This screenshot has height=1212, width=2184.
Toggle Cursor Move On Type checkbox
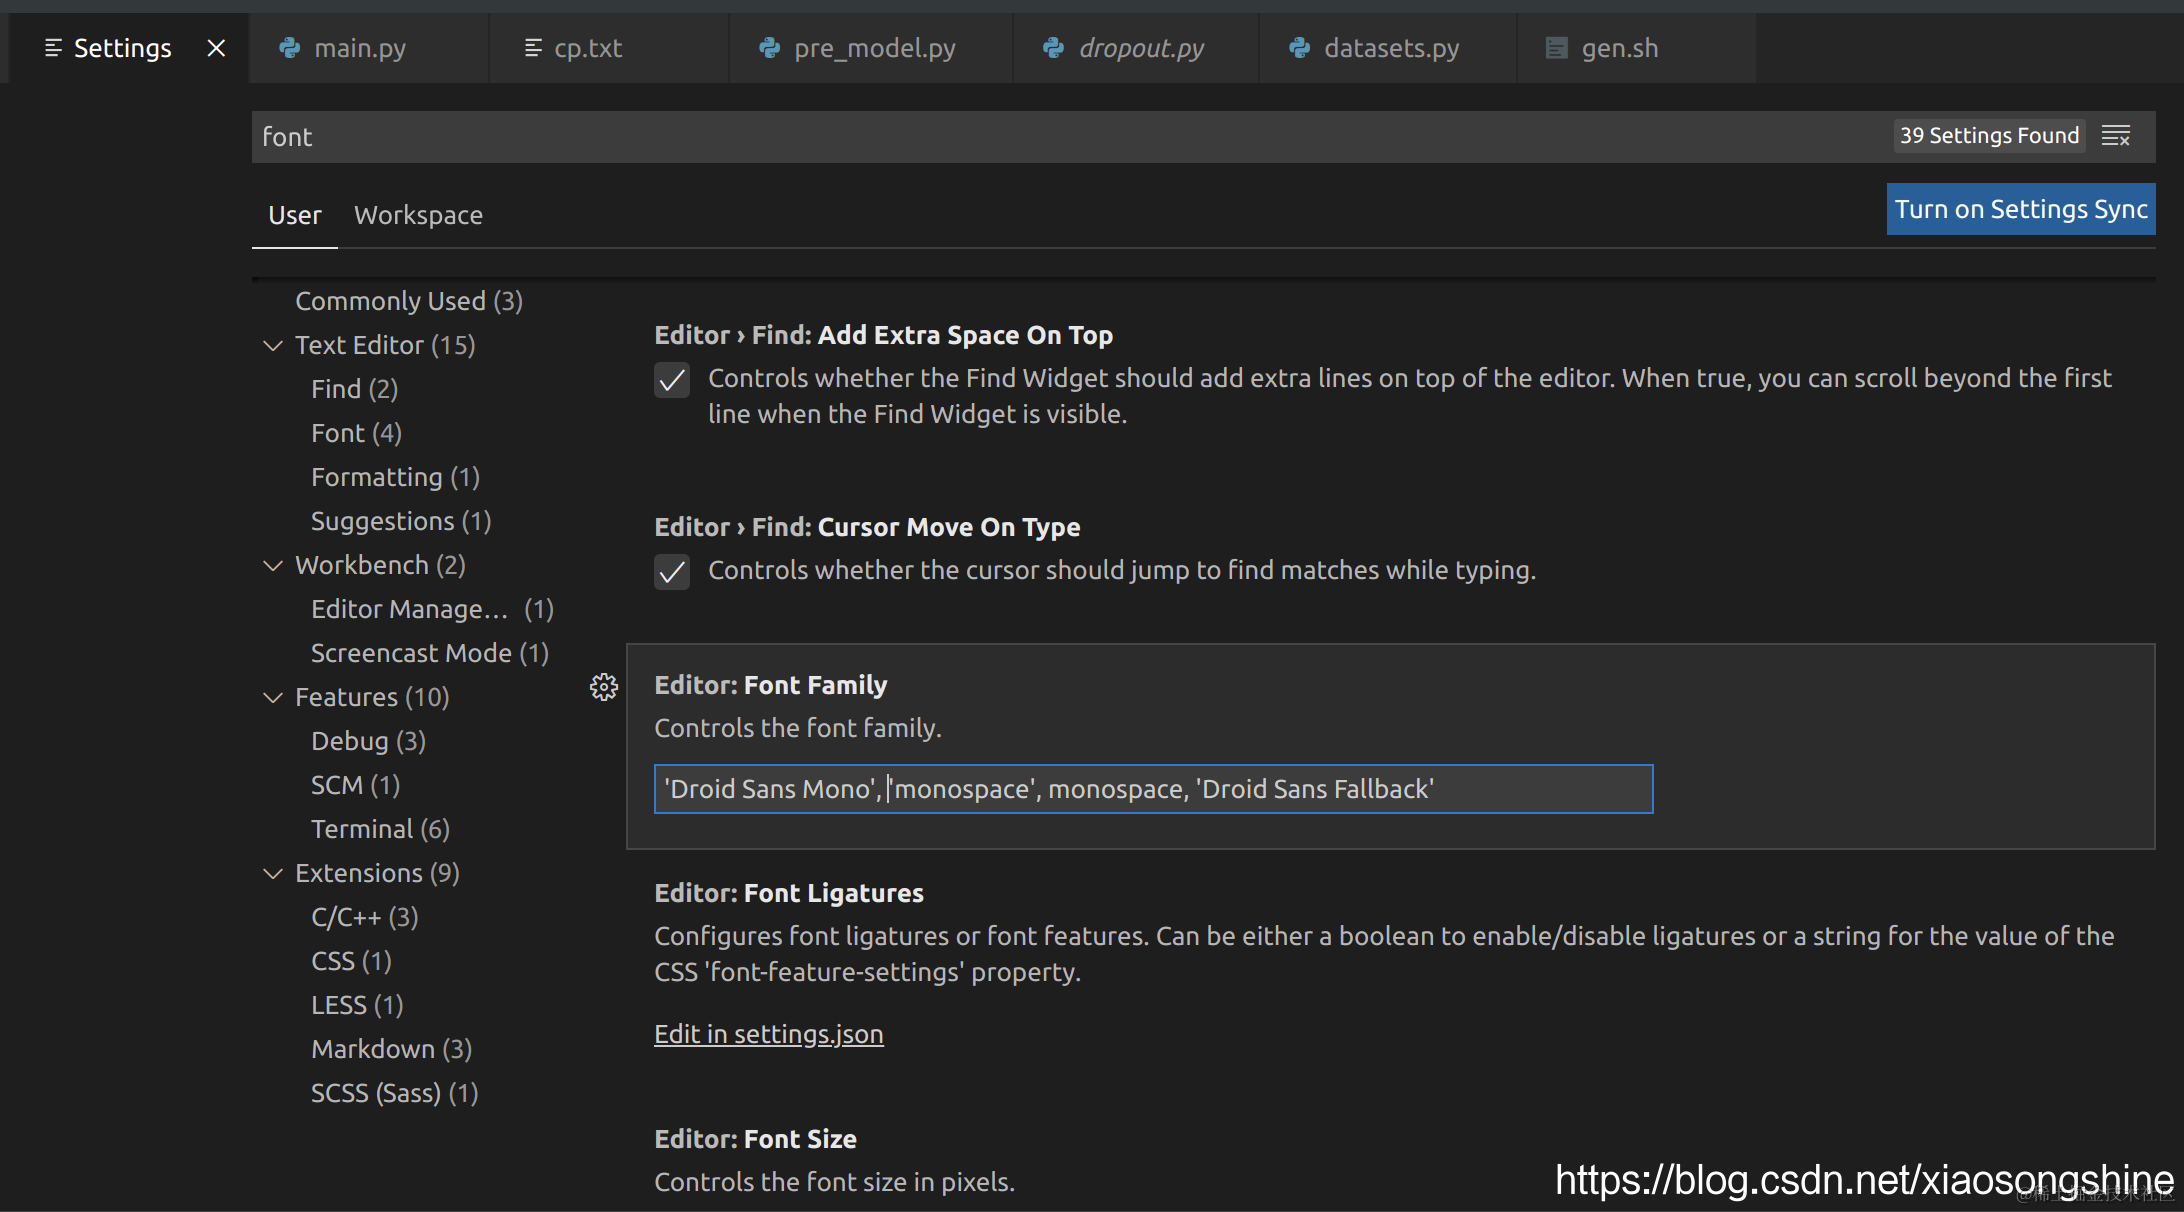[672, 572]
